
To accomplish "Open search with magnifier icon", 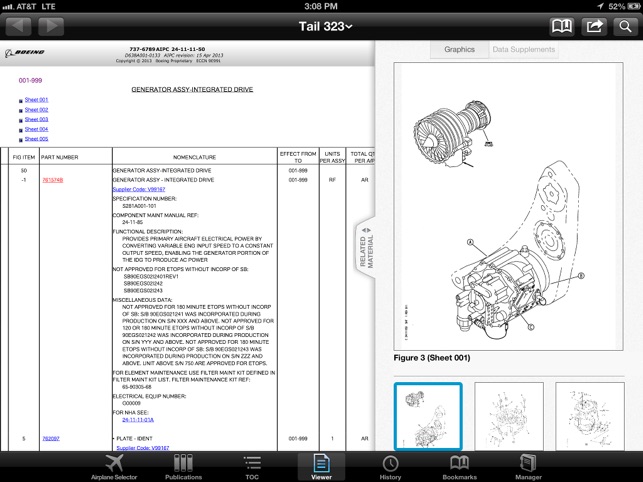I will pyautogui.click(x=625, y=27).
